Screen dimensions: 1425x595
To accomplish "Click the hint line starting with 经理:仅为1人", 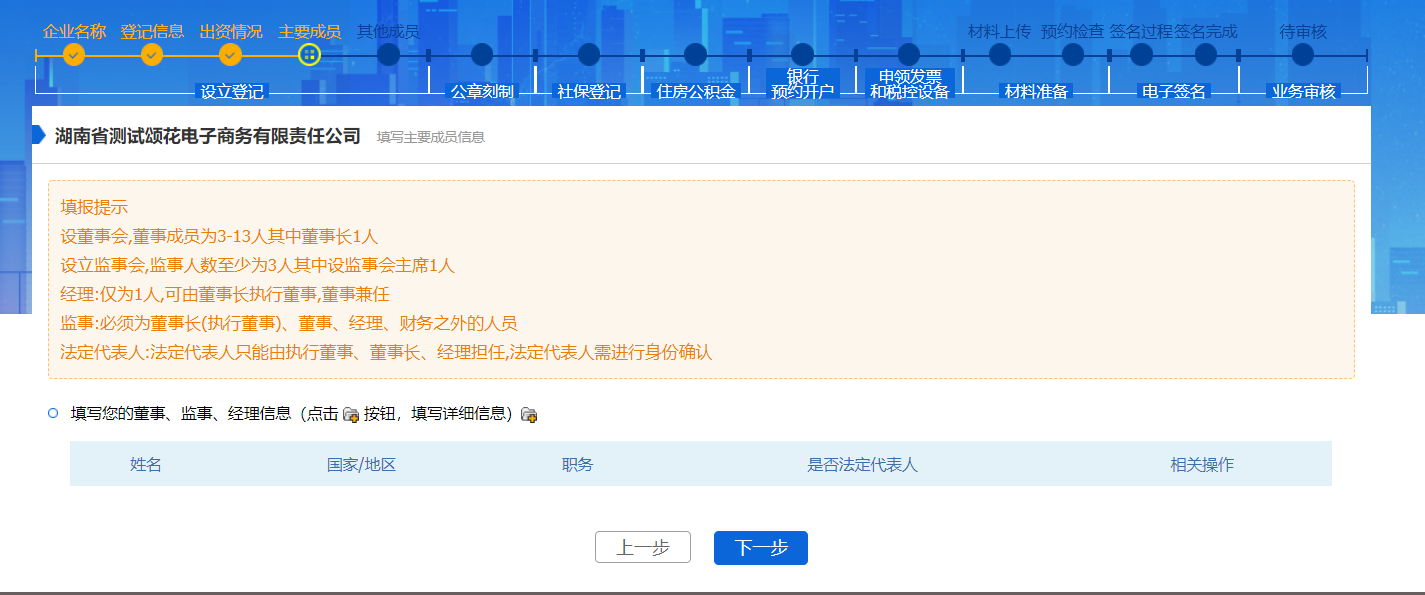I will [225, 295].
